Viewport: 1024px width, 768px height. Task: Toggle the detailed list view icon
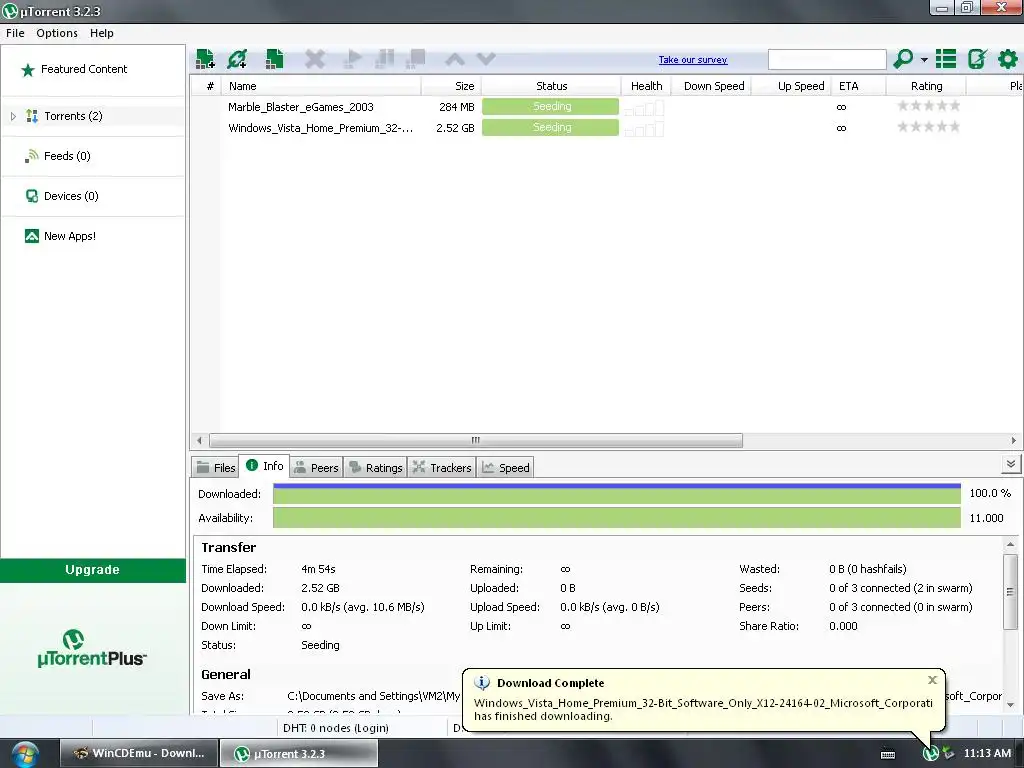946,59
